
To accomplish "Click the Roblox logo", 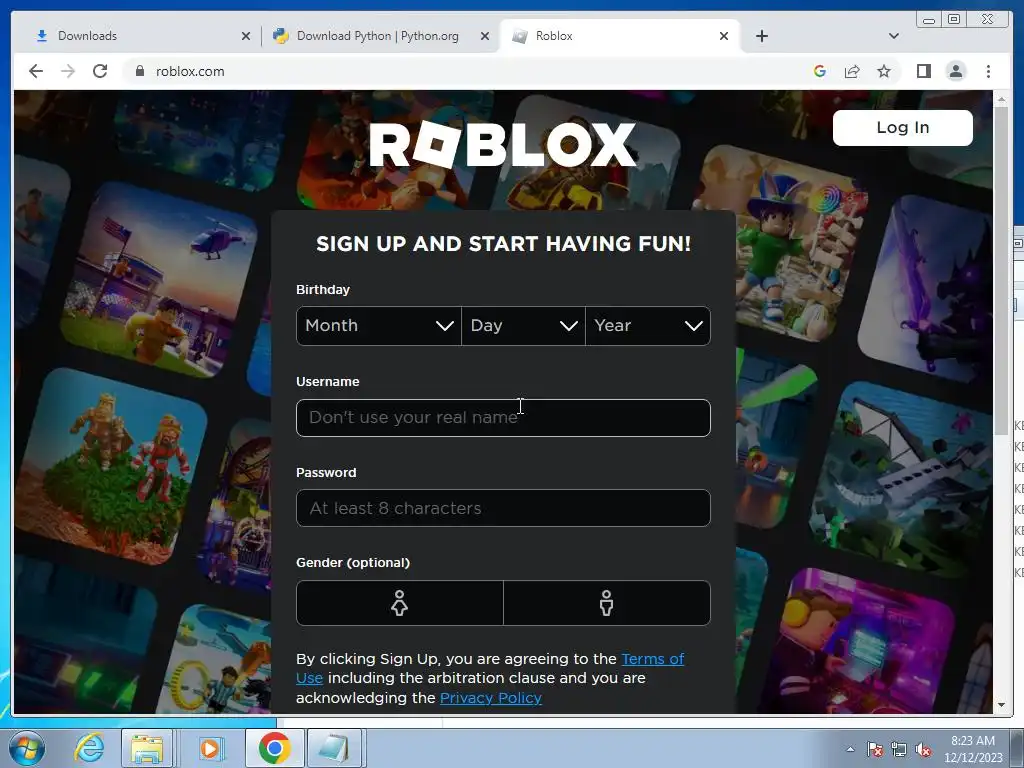I will [502, 144].
